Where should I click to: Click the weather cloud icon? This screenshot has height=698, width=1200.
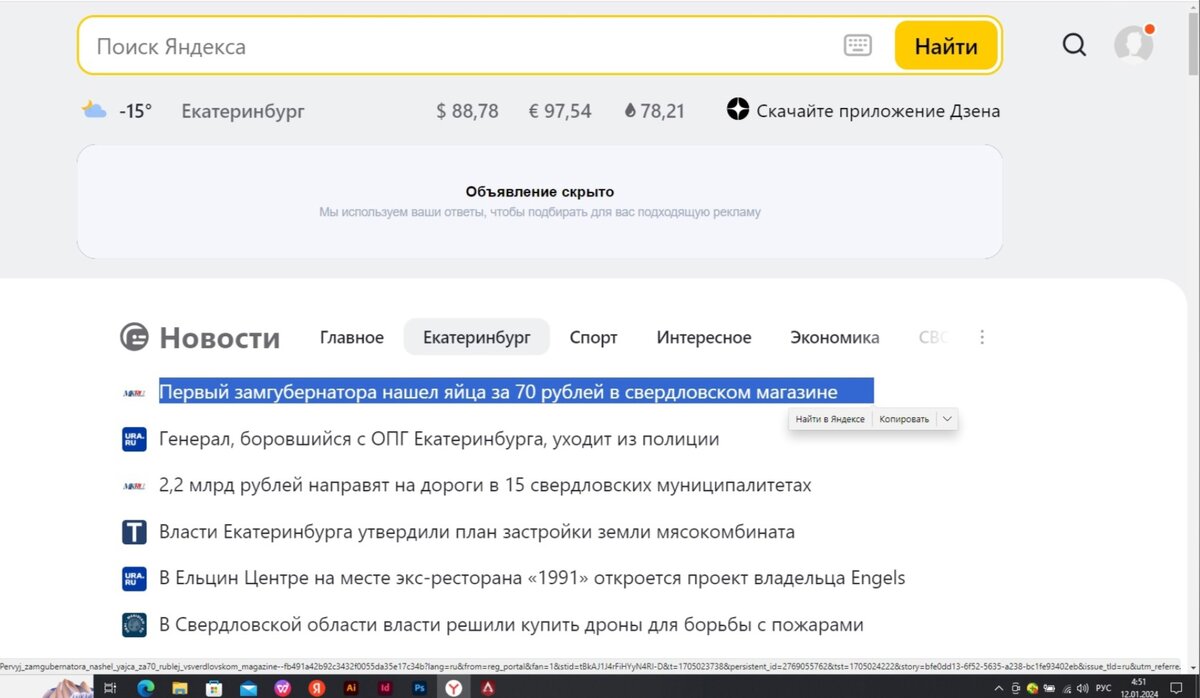94,110
